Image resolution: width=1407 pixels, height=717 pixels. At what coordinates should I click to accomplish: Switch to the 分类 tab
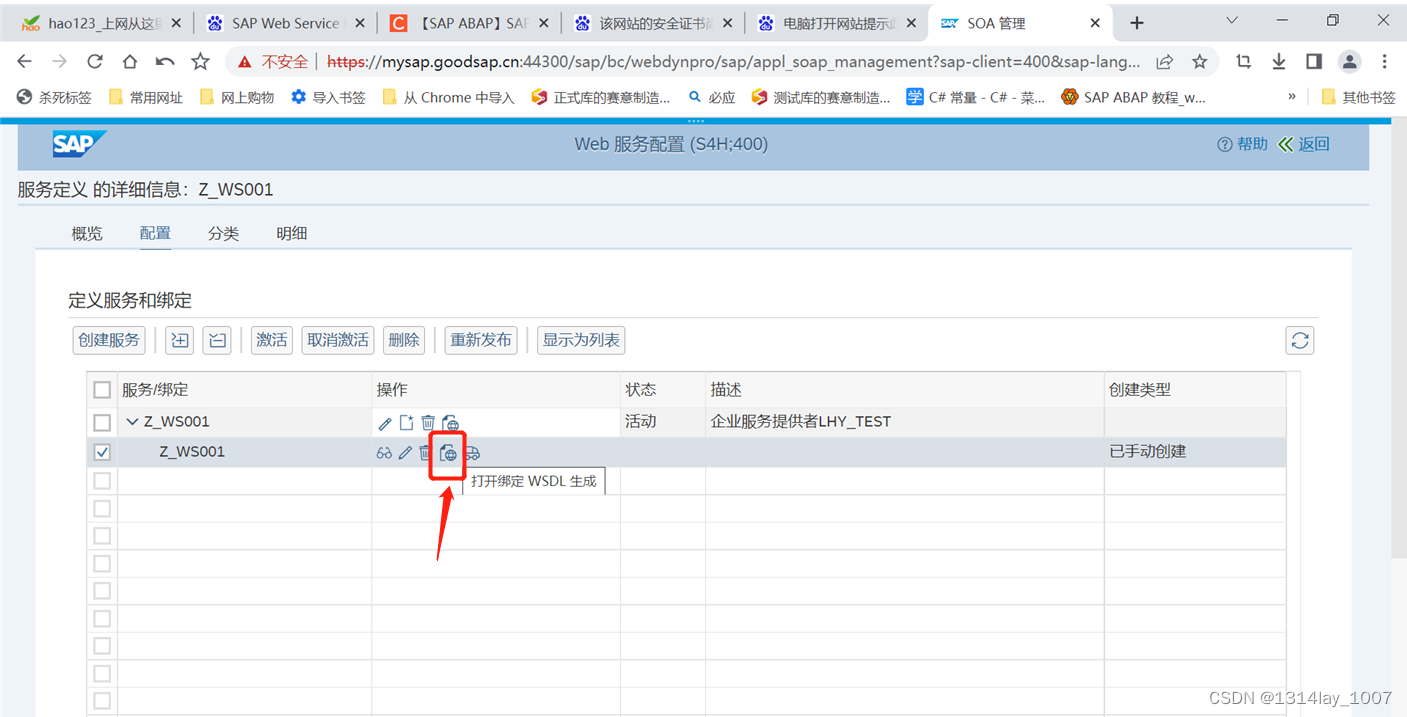tap(223, 234)
